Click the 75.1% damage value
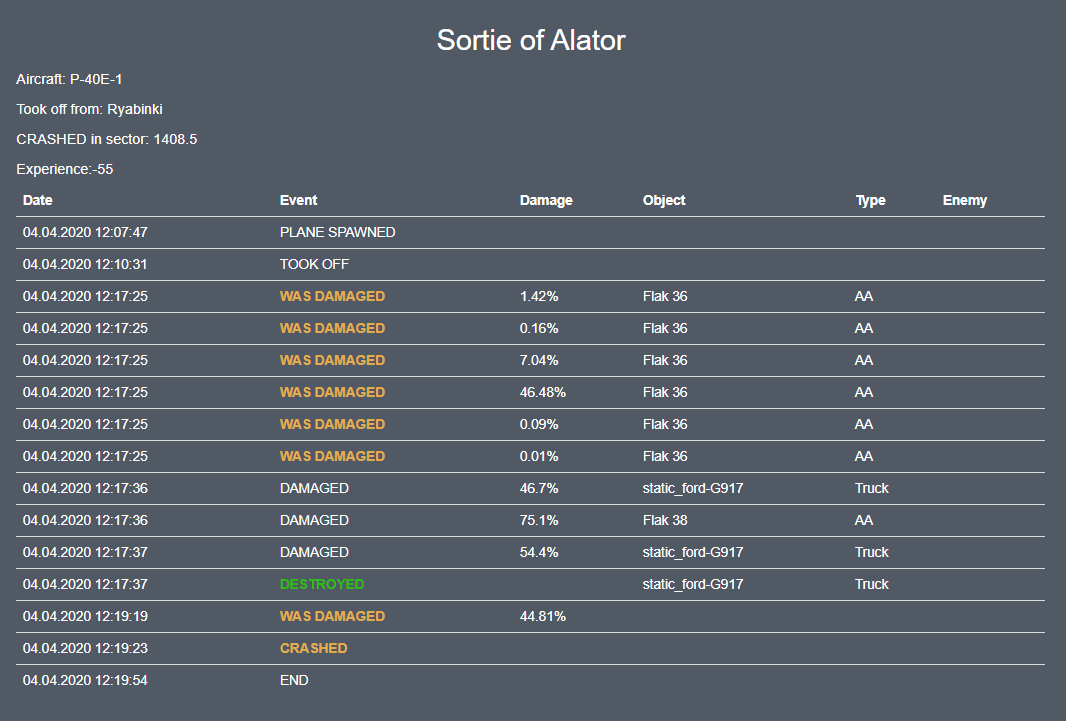Viewport: 1066px width, 721px height. click(x=539, y=520)
